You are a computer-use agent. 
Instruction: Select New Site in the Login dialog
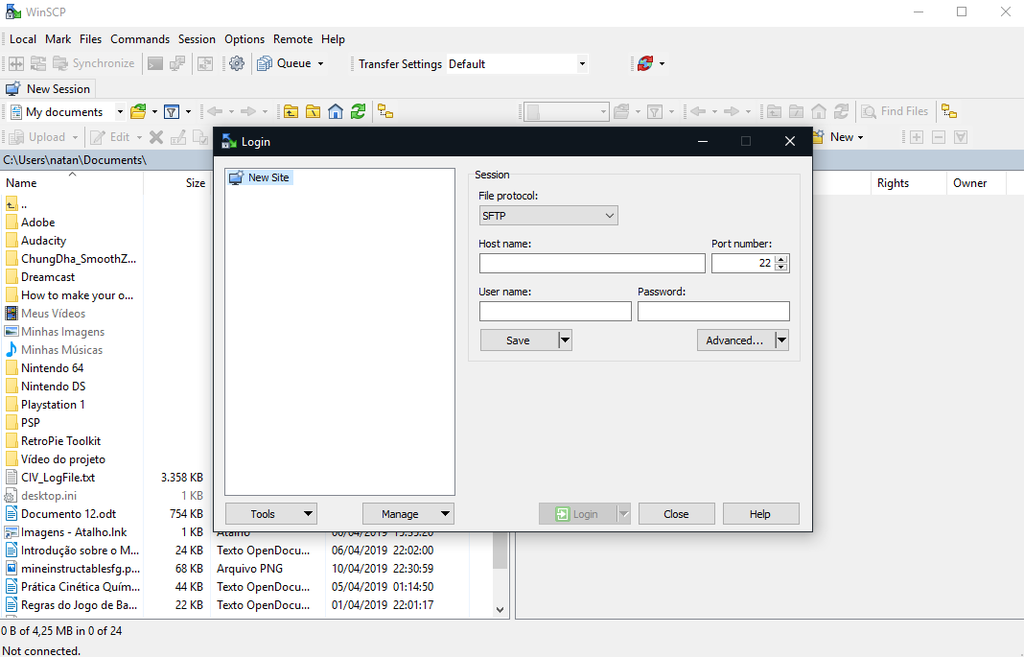(x=260, y=178)
